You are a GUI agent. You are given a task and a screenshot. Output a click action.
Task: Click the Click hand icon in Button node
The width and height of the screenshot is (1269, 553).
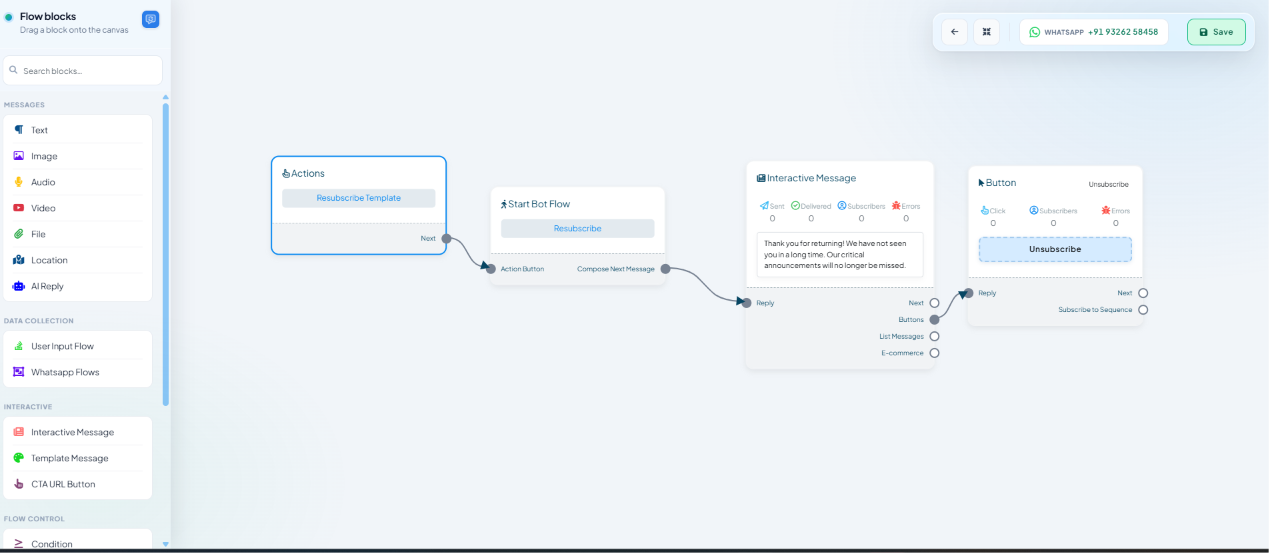(985, 211)
